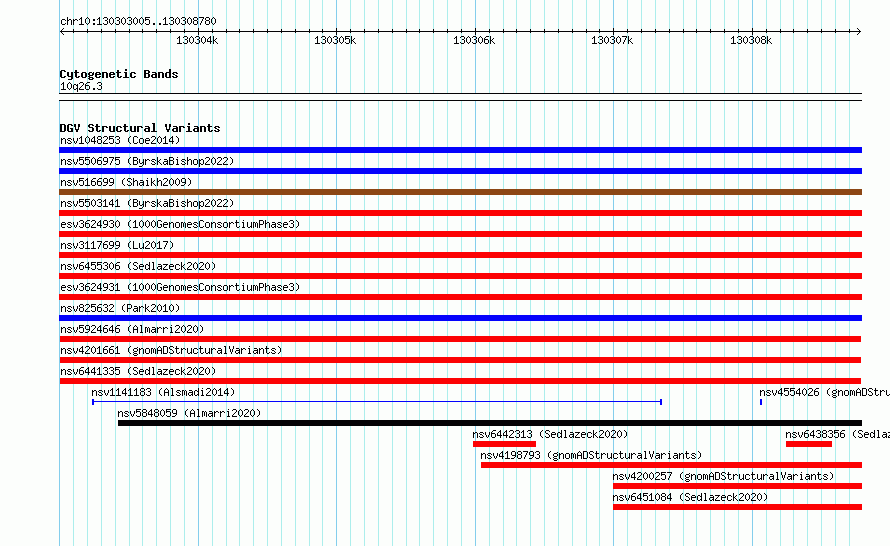
Task: Click nsv5503141 (ByrskaBishop2022) label
Action: [147, 203]
